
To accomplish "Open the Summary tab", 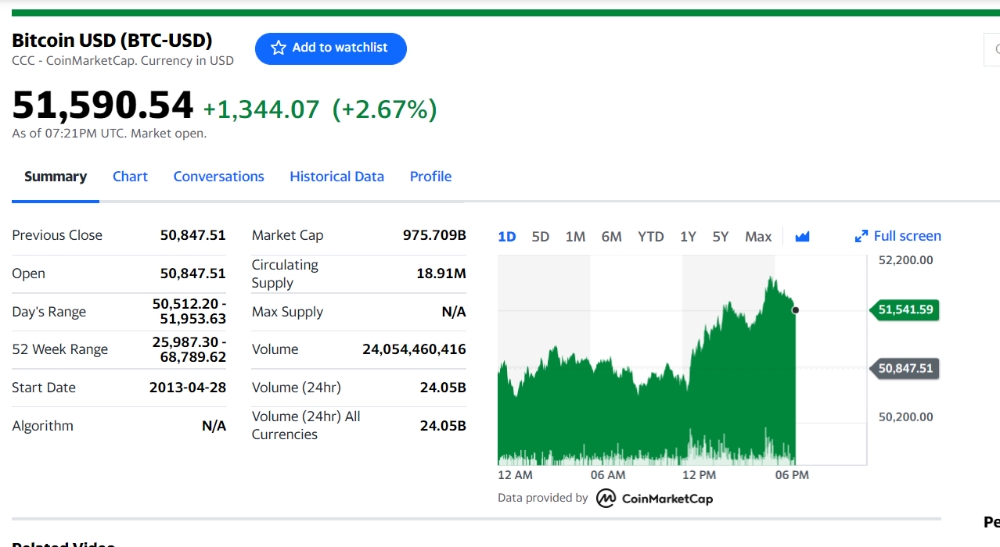I will pos(55,177).
